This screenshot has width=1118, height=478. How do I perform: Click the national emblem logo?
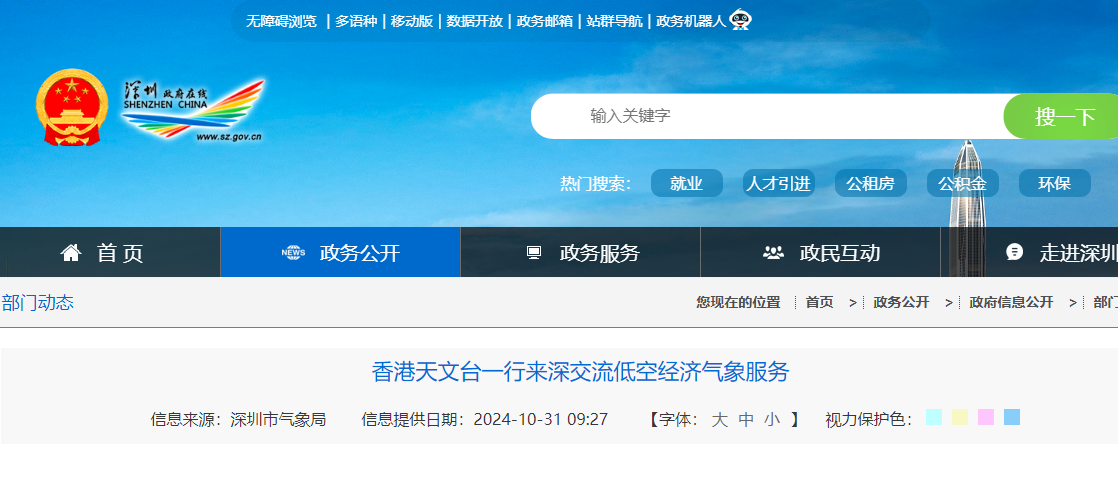[x=71, y=107]
